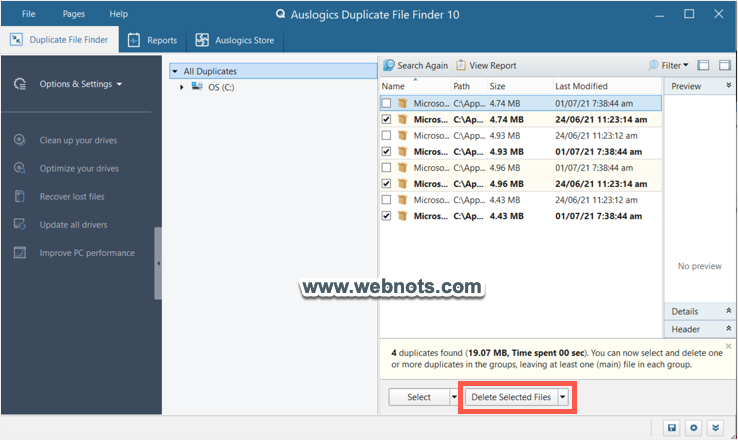The image size is (738, 440).
Task: Click the Update all drivers icon
Action: [20, 225]
